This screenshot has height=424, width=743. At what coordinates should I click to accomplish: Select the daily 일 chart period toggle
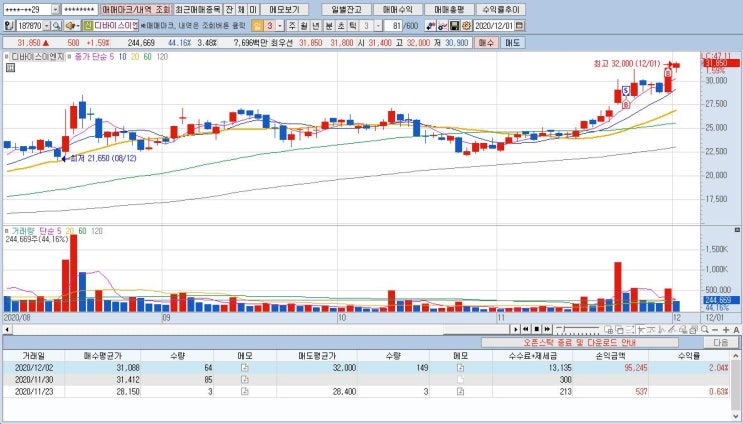257,26
